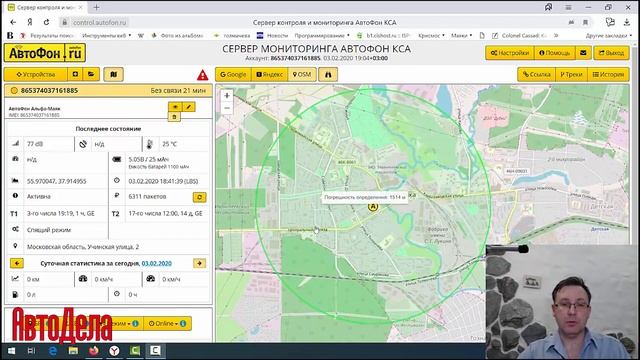Open the Ссылка link button
640x360 pixels.
tap(537, 75)
